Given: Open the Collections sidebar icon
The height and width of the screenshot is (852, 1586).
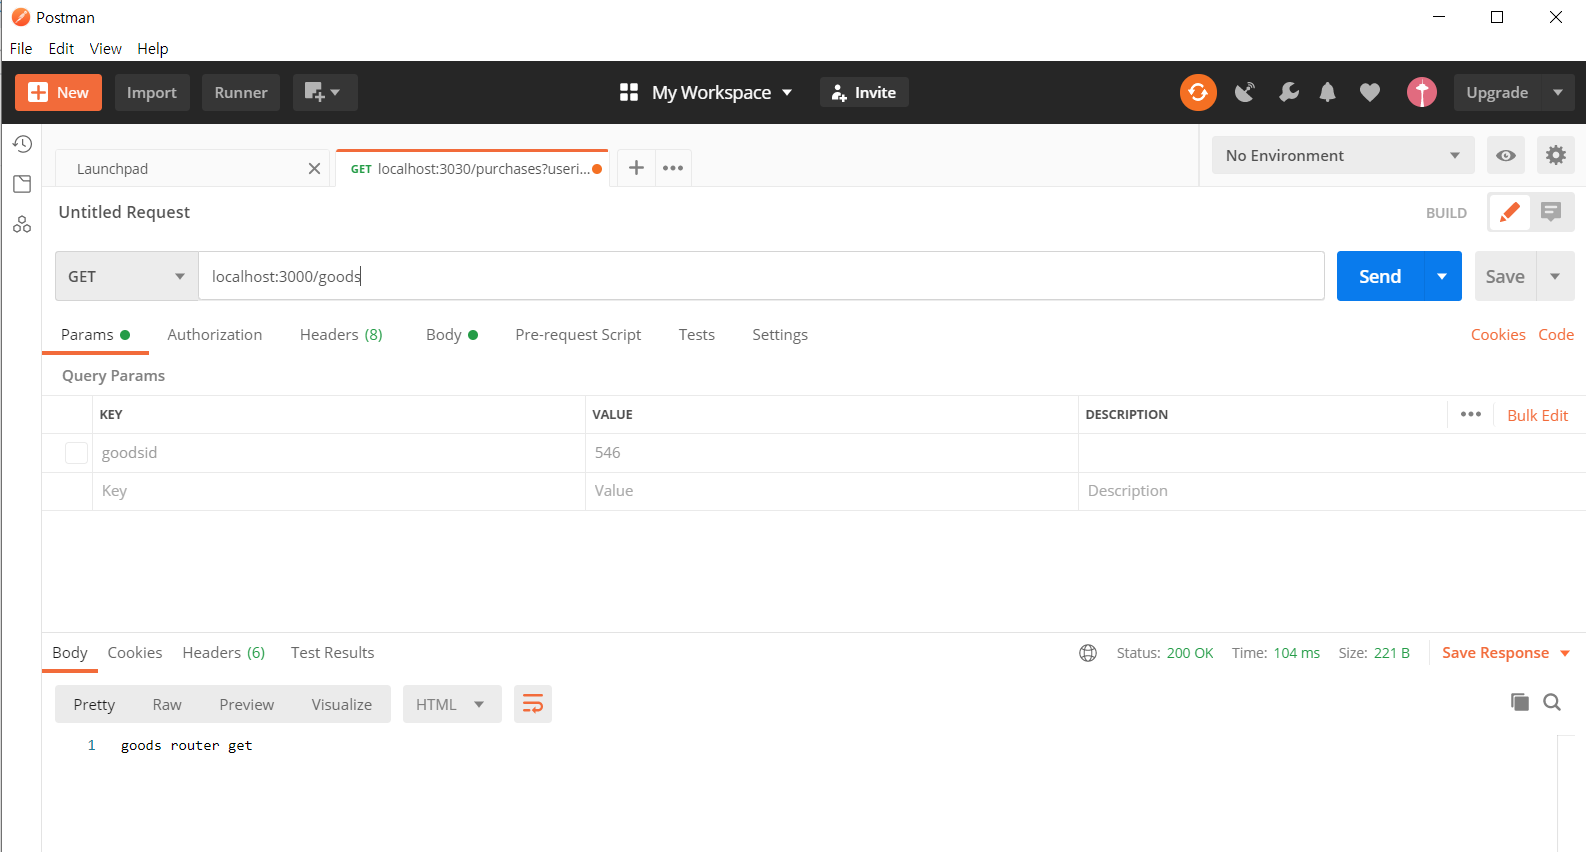Looking at the screenshot, I should pyautogui.click(x=22, y=184).
